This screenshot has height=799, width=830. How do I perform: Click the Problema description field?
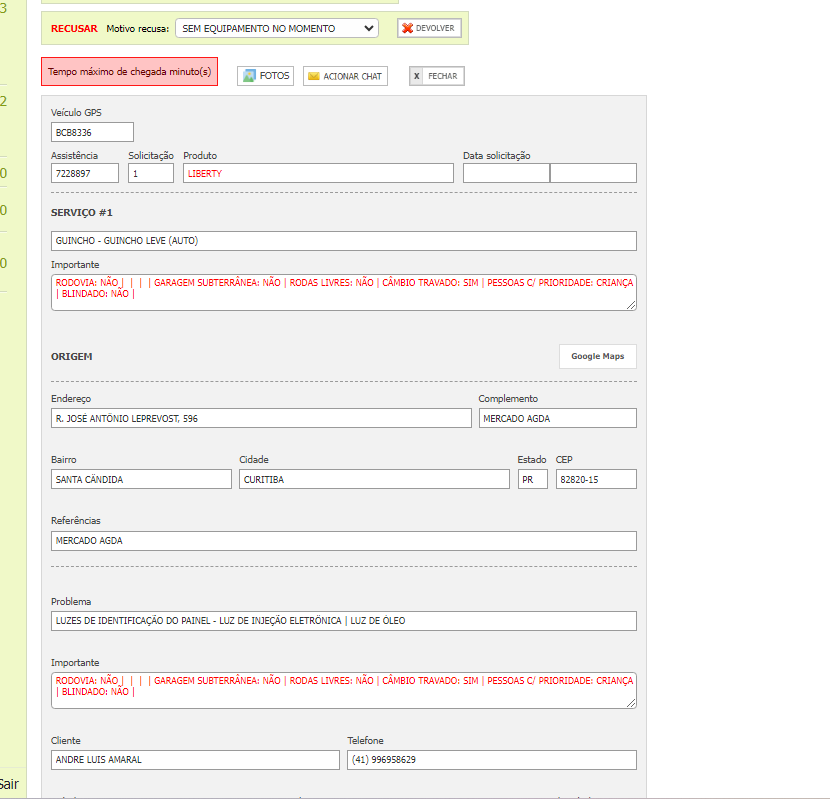point(343,621)
